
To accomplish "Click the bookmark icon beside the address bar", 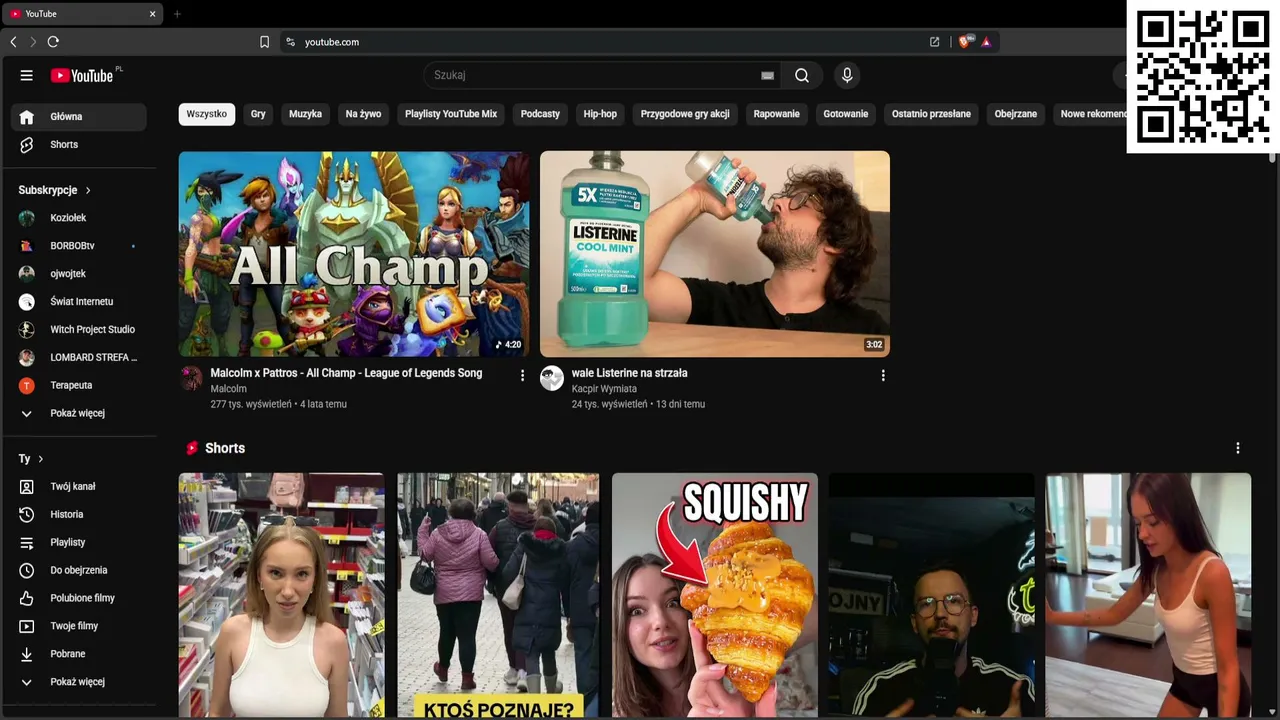I will click(x=265, y=42).
